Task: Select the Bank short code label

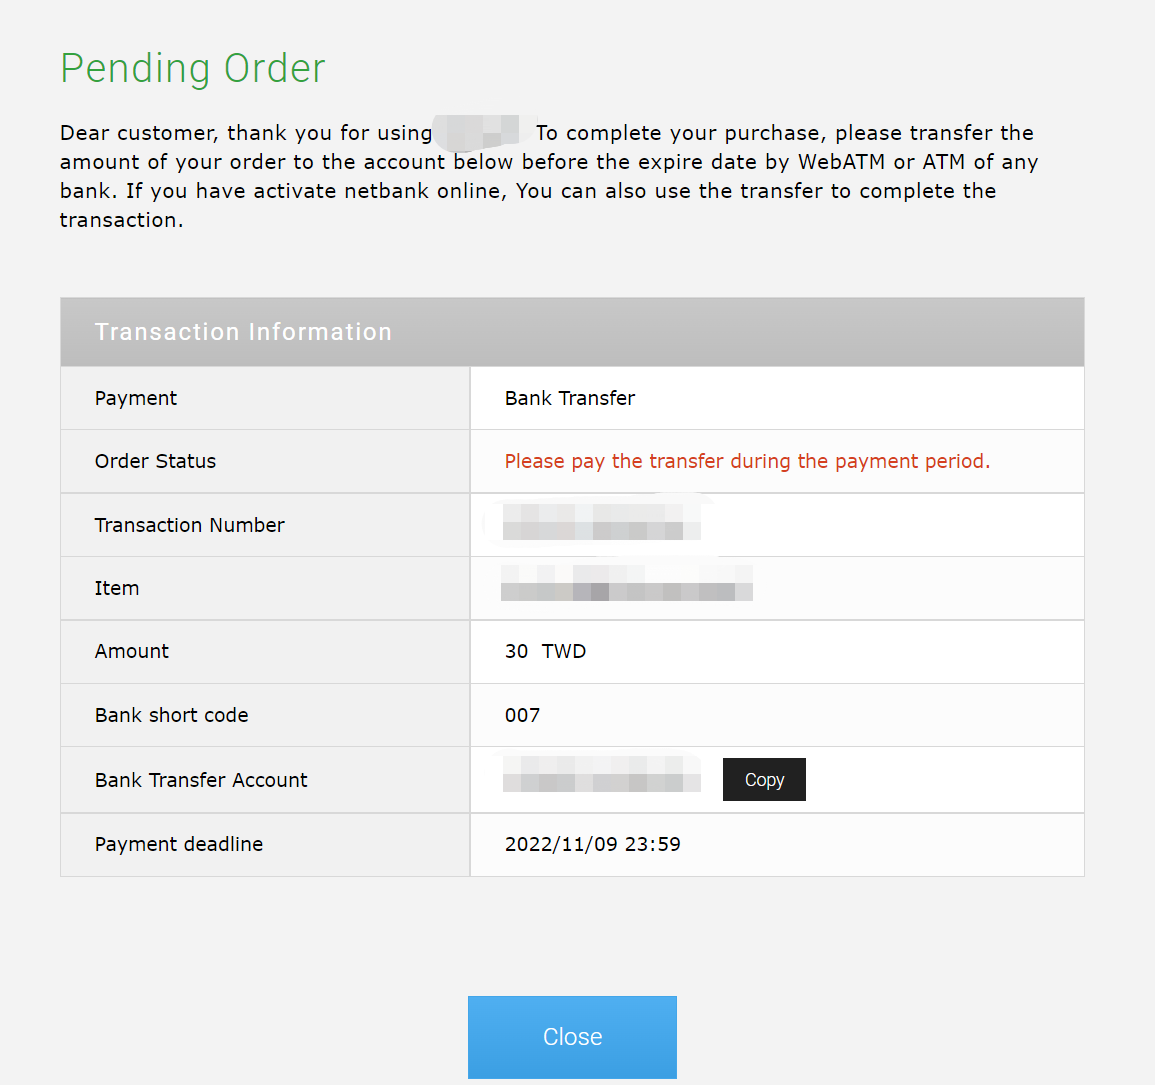Action: point(171,715)
